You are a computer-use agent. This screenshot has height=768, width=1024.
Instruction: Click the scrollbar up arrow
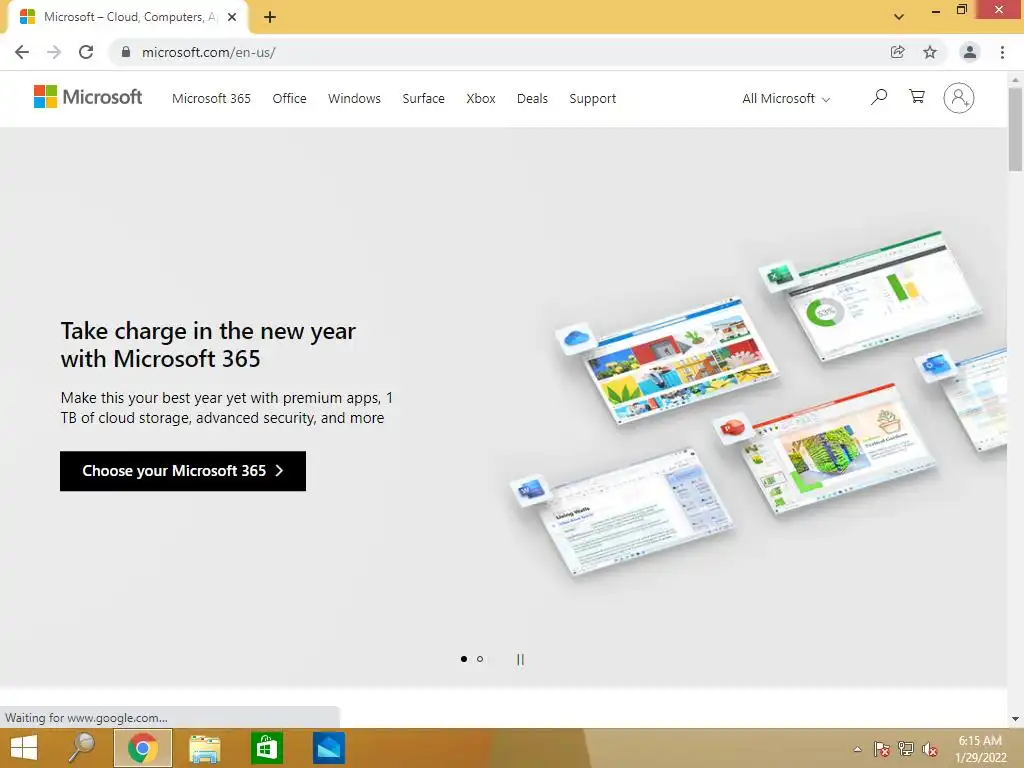(x=1015, y=79)
